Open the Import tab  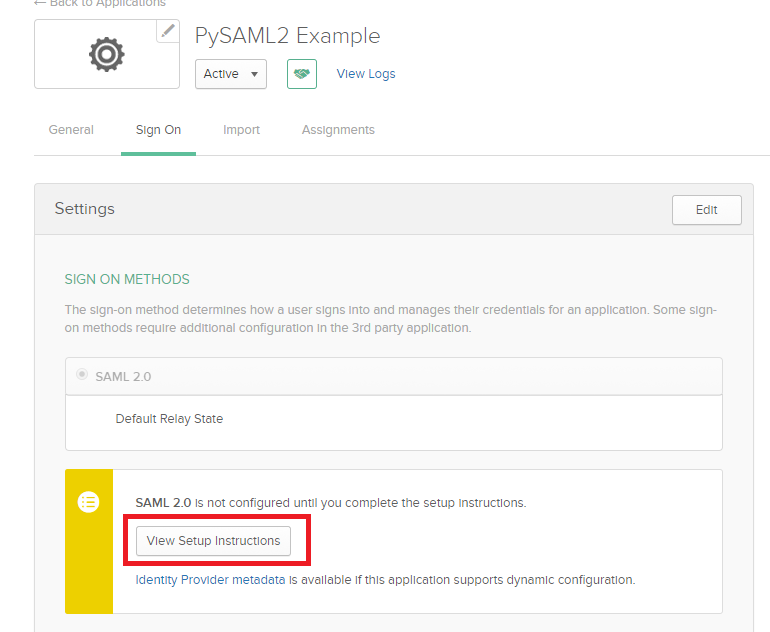tap(241, 130)
